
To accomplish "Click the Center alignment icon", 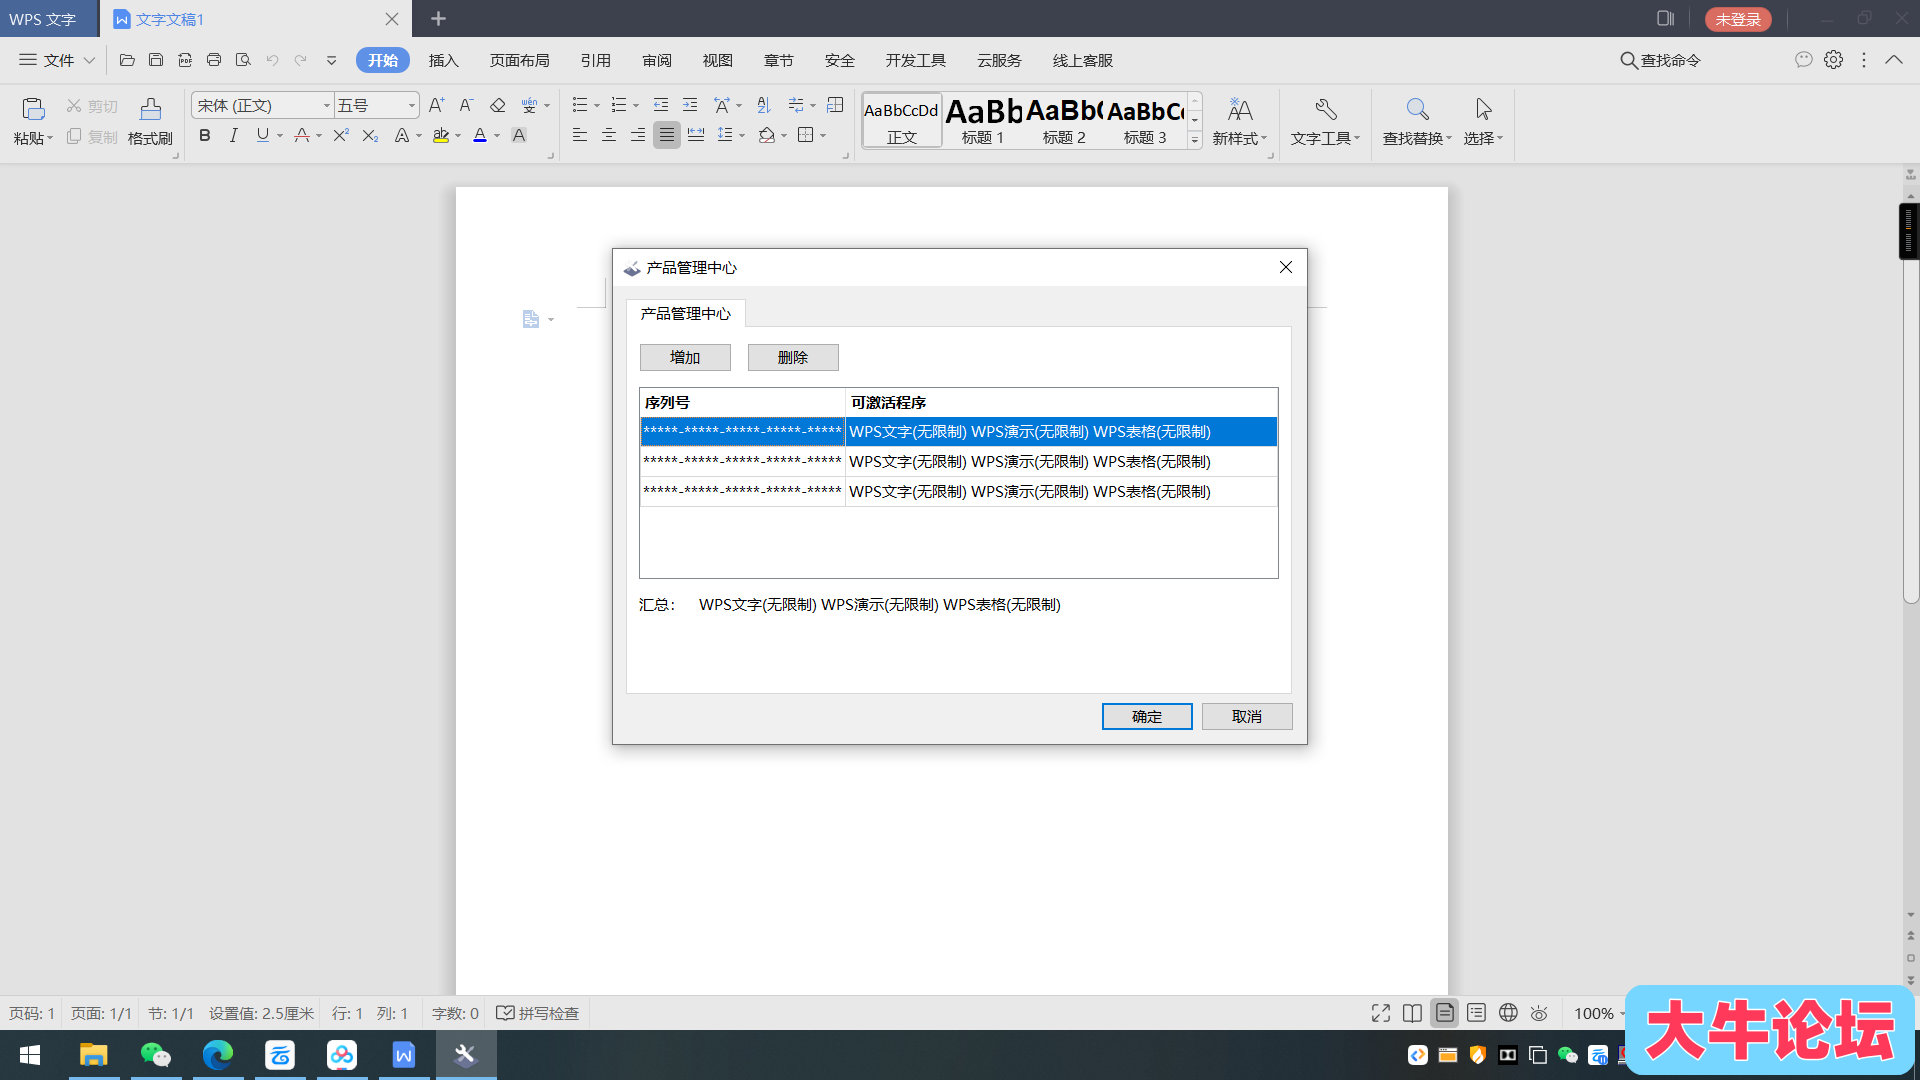I will point(609,135).
